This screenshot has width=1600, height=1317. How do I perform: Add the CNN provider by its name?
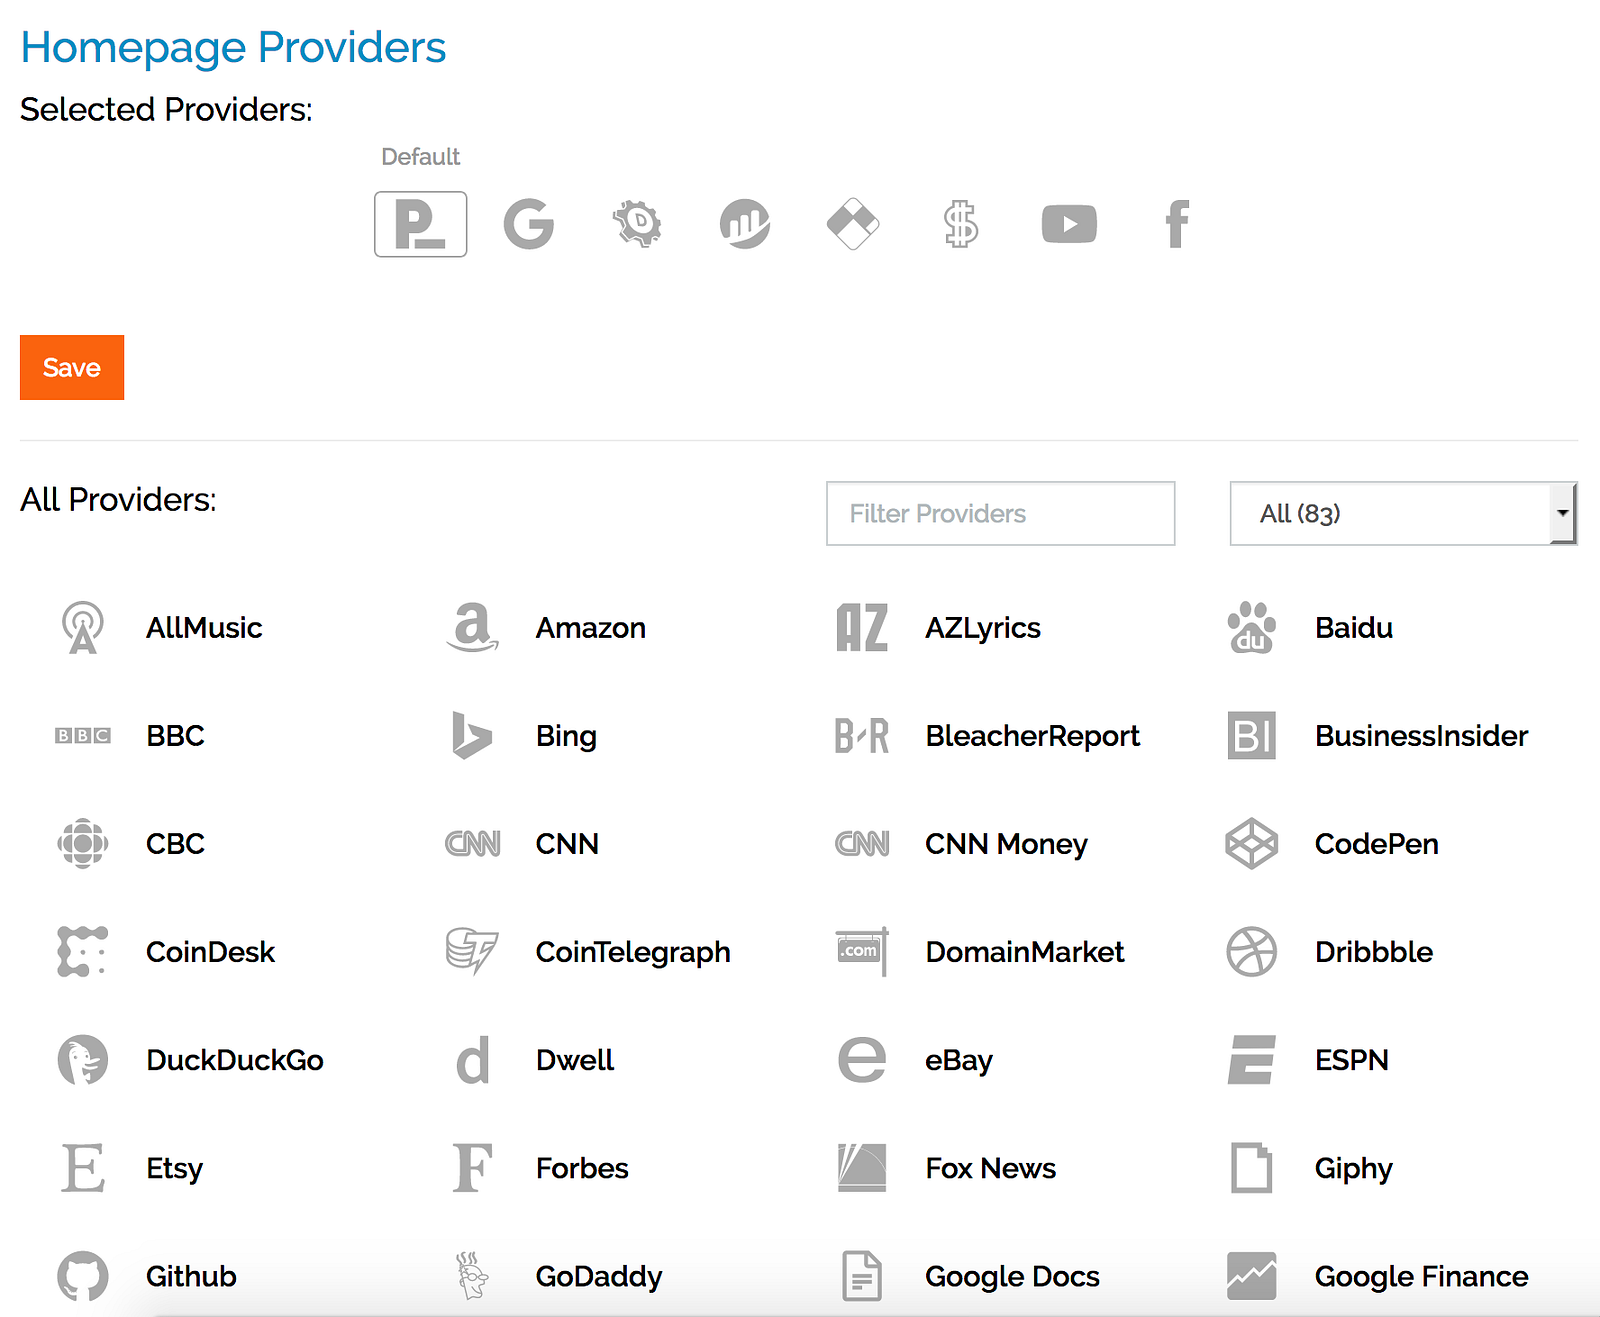tap(567, 843)
